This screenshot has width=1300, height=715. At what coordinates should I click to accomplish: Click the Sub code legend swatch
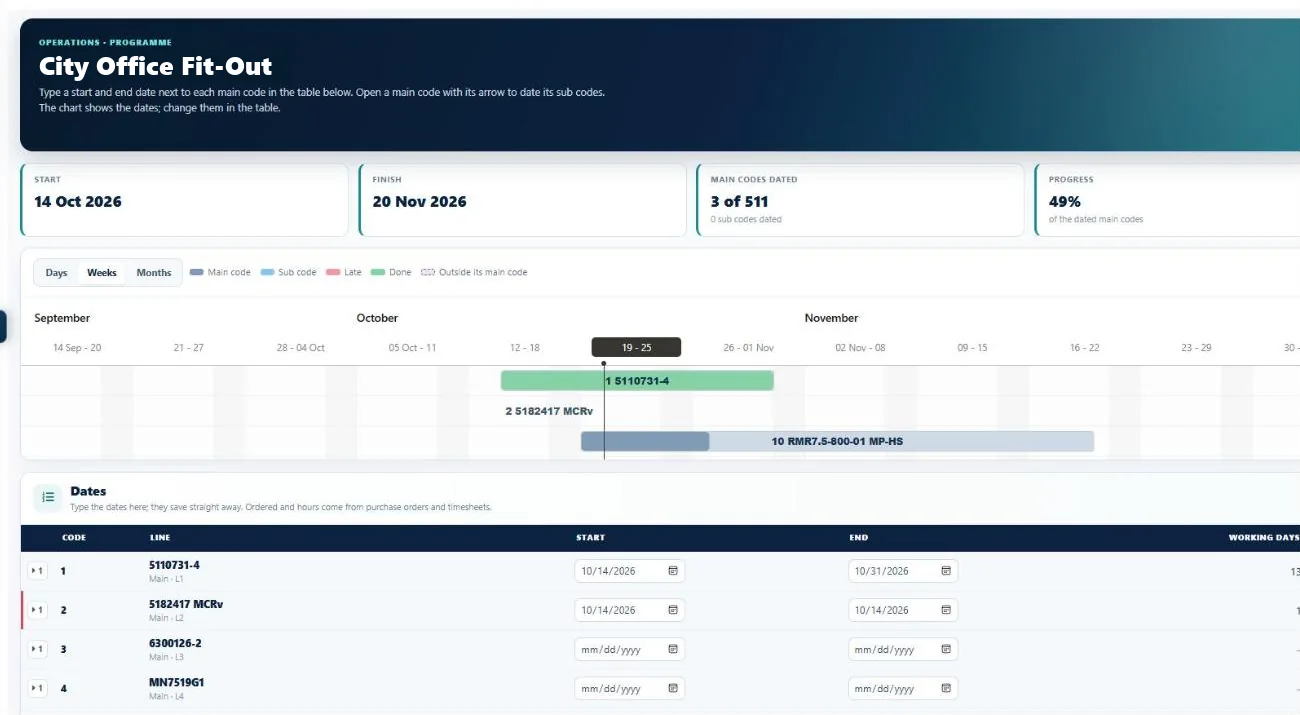(x=267, y=272)
